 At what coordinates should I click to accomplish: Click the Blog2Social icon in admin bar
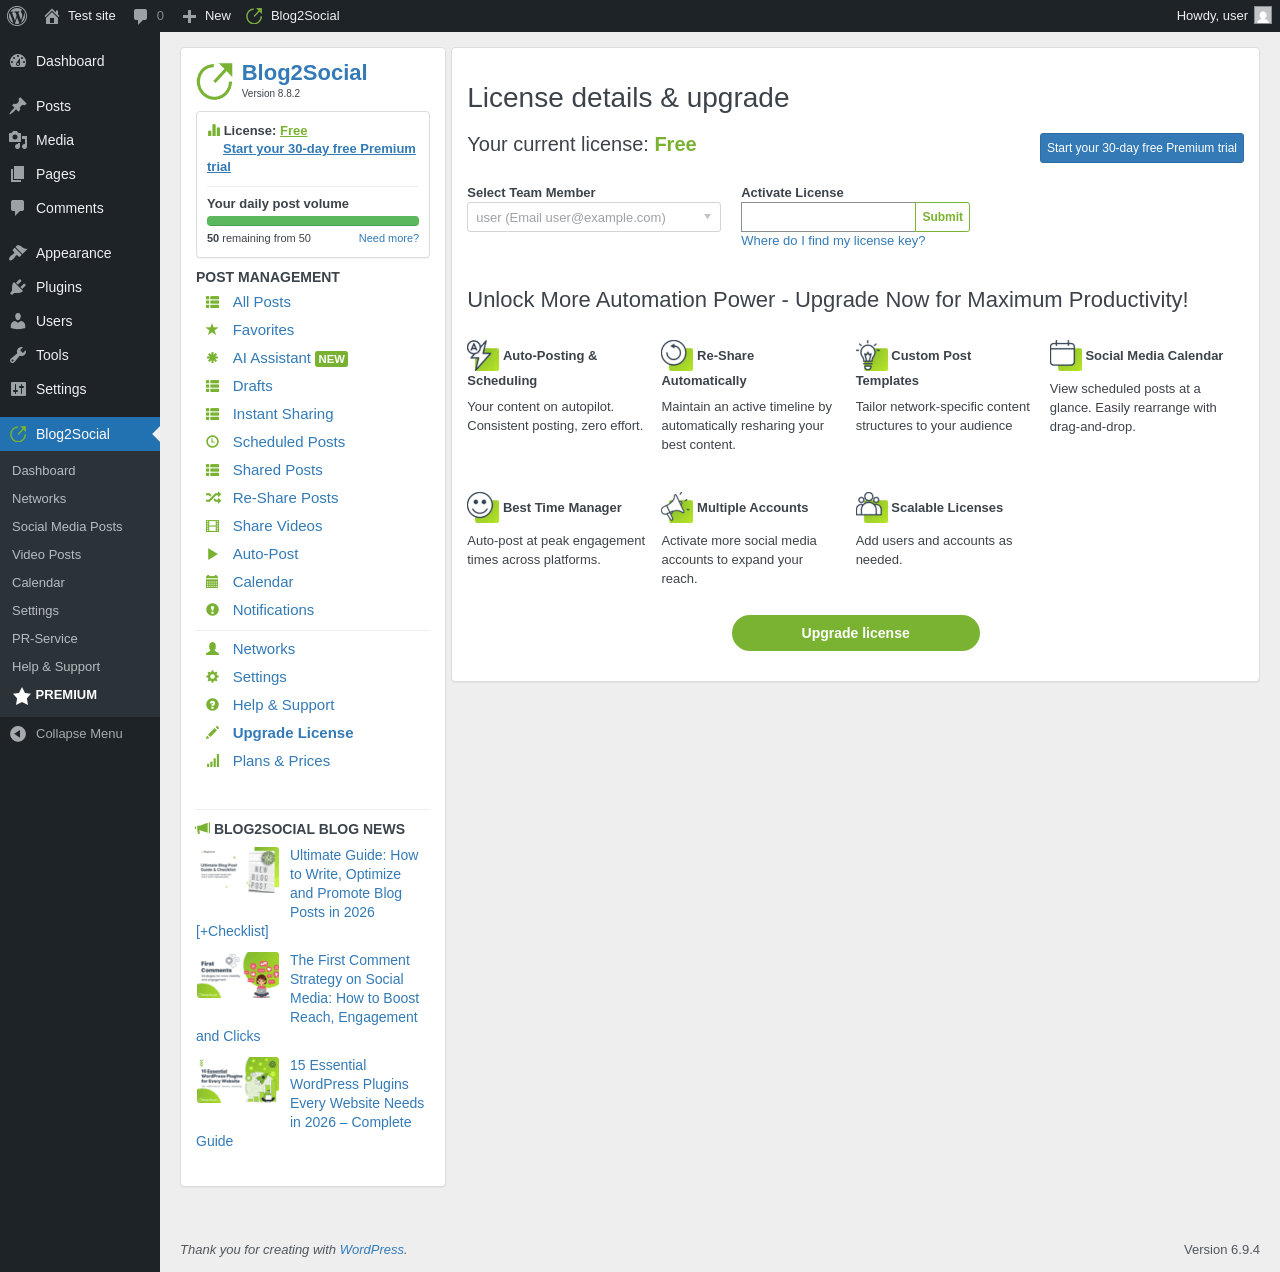tap(254, 16)
